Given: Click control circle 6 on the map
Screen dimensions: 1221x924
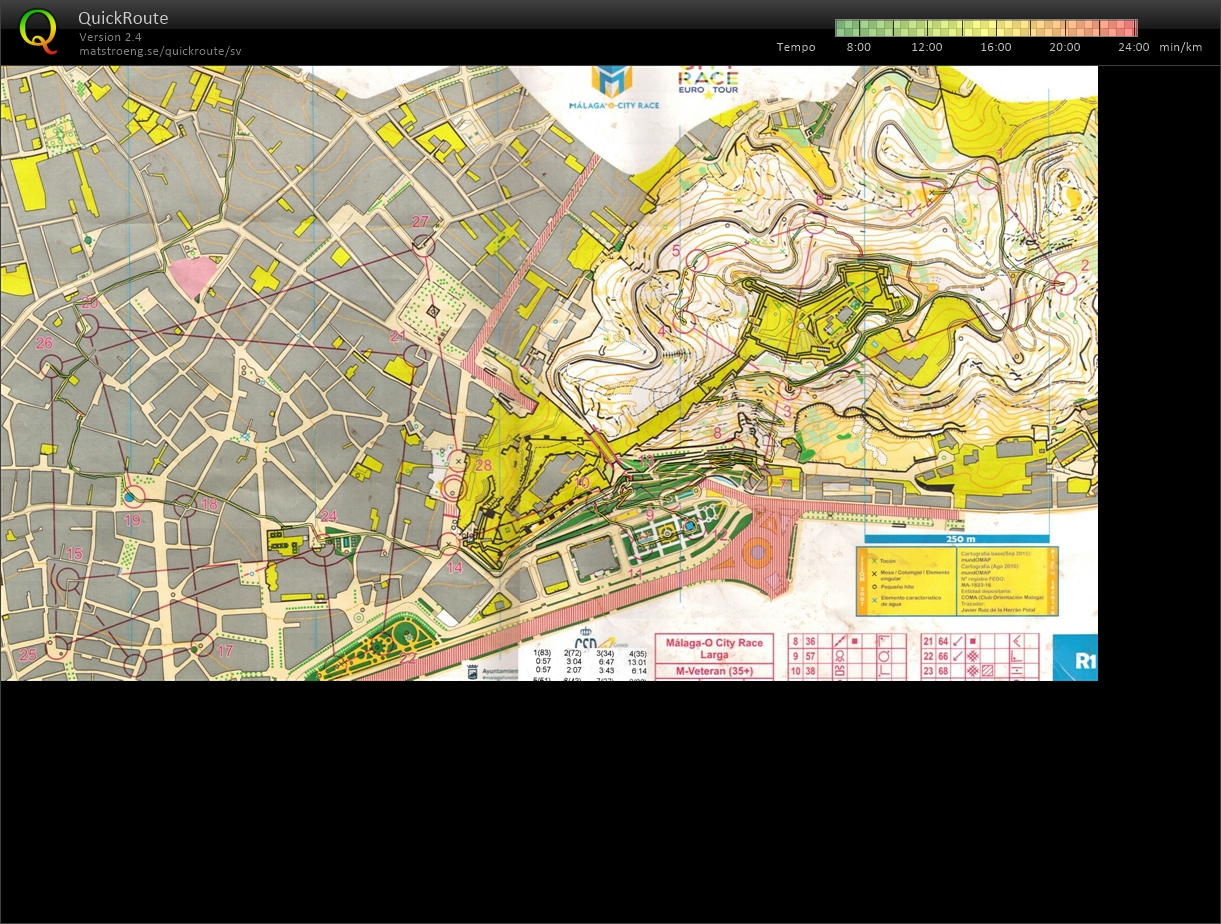Looking at the screenshot, I should coord(814,223).
